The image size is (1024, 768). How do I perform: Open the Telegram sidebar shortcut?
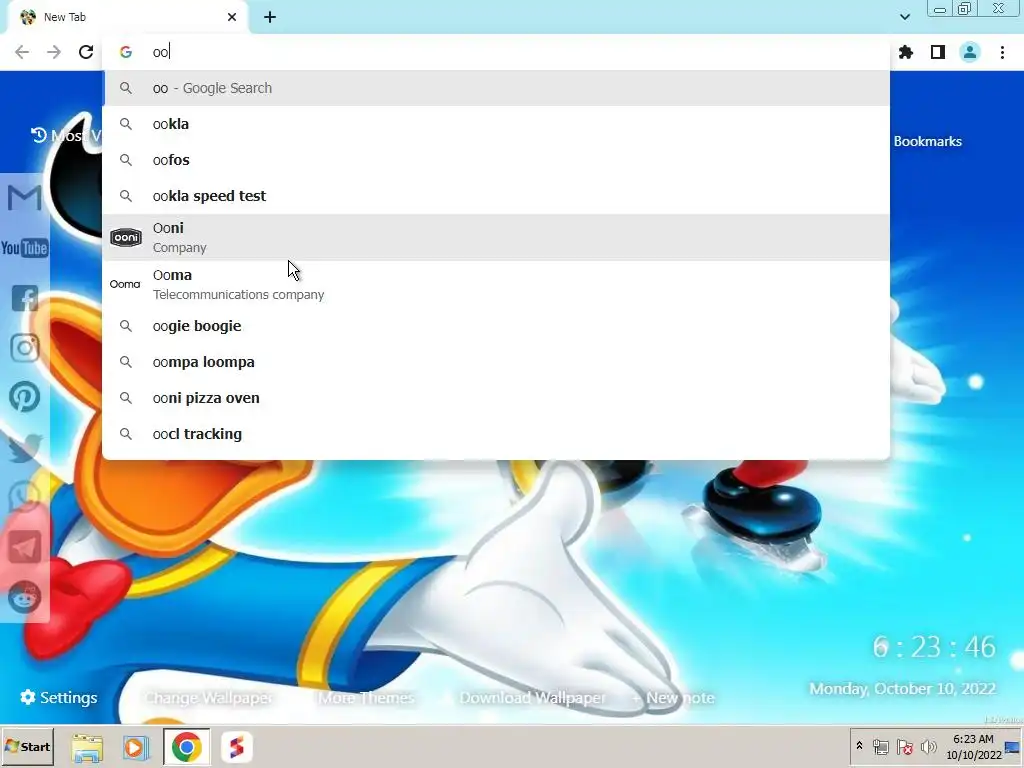[x=25, y=547]
